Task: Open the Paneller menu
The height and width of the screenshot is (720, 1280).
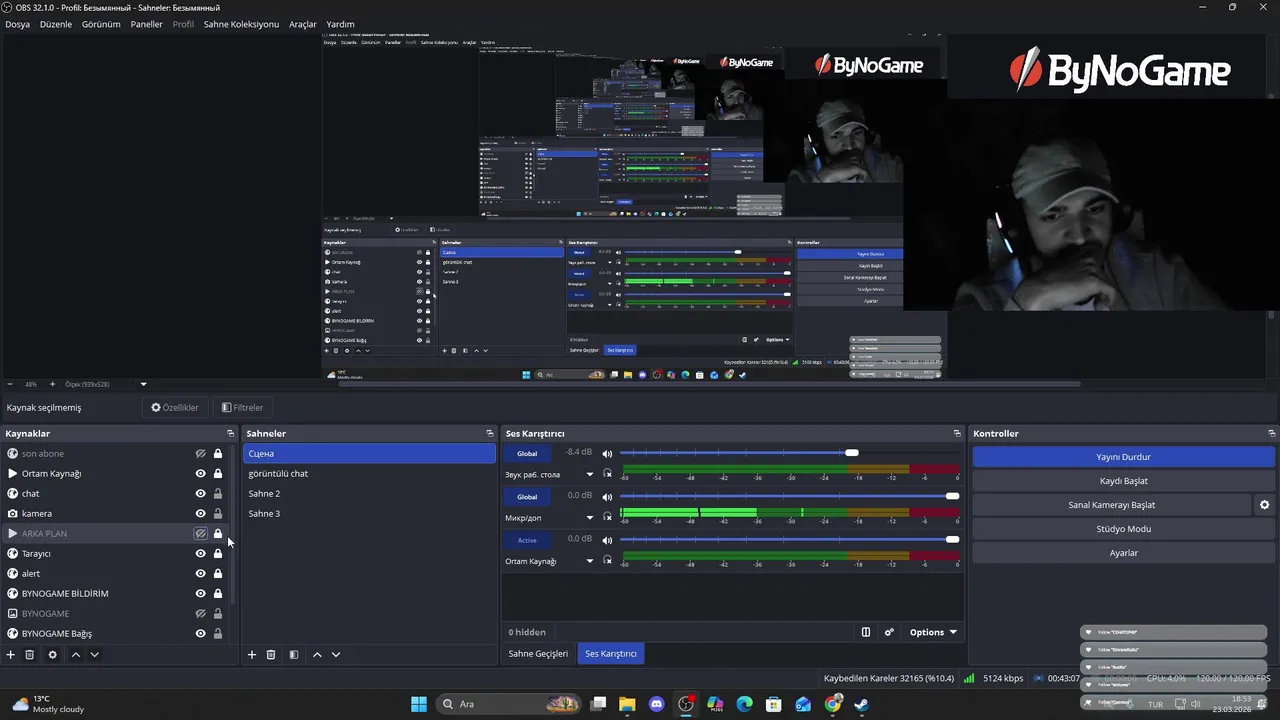Action: click(x=146, y=24)
